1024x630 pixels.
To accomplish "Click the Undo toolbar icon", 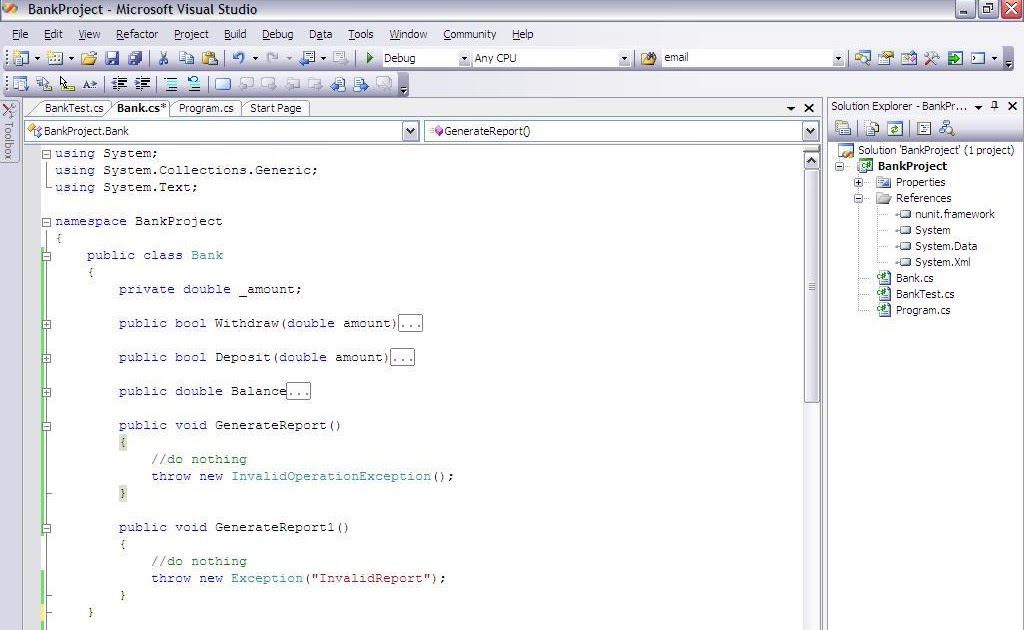I will pos(240,57).
